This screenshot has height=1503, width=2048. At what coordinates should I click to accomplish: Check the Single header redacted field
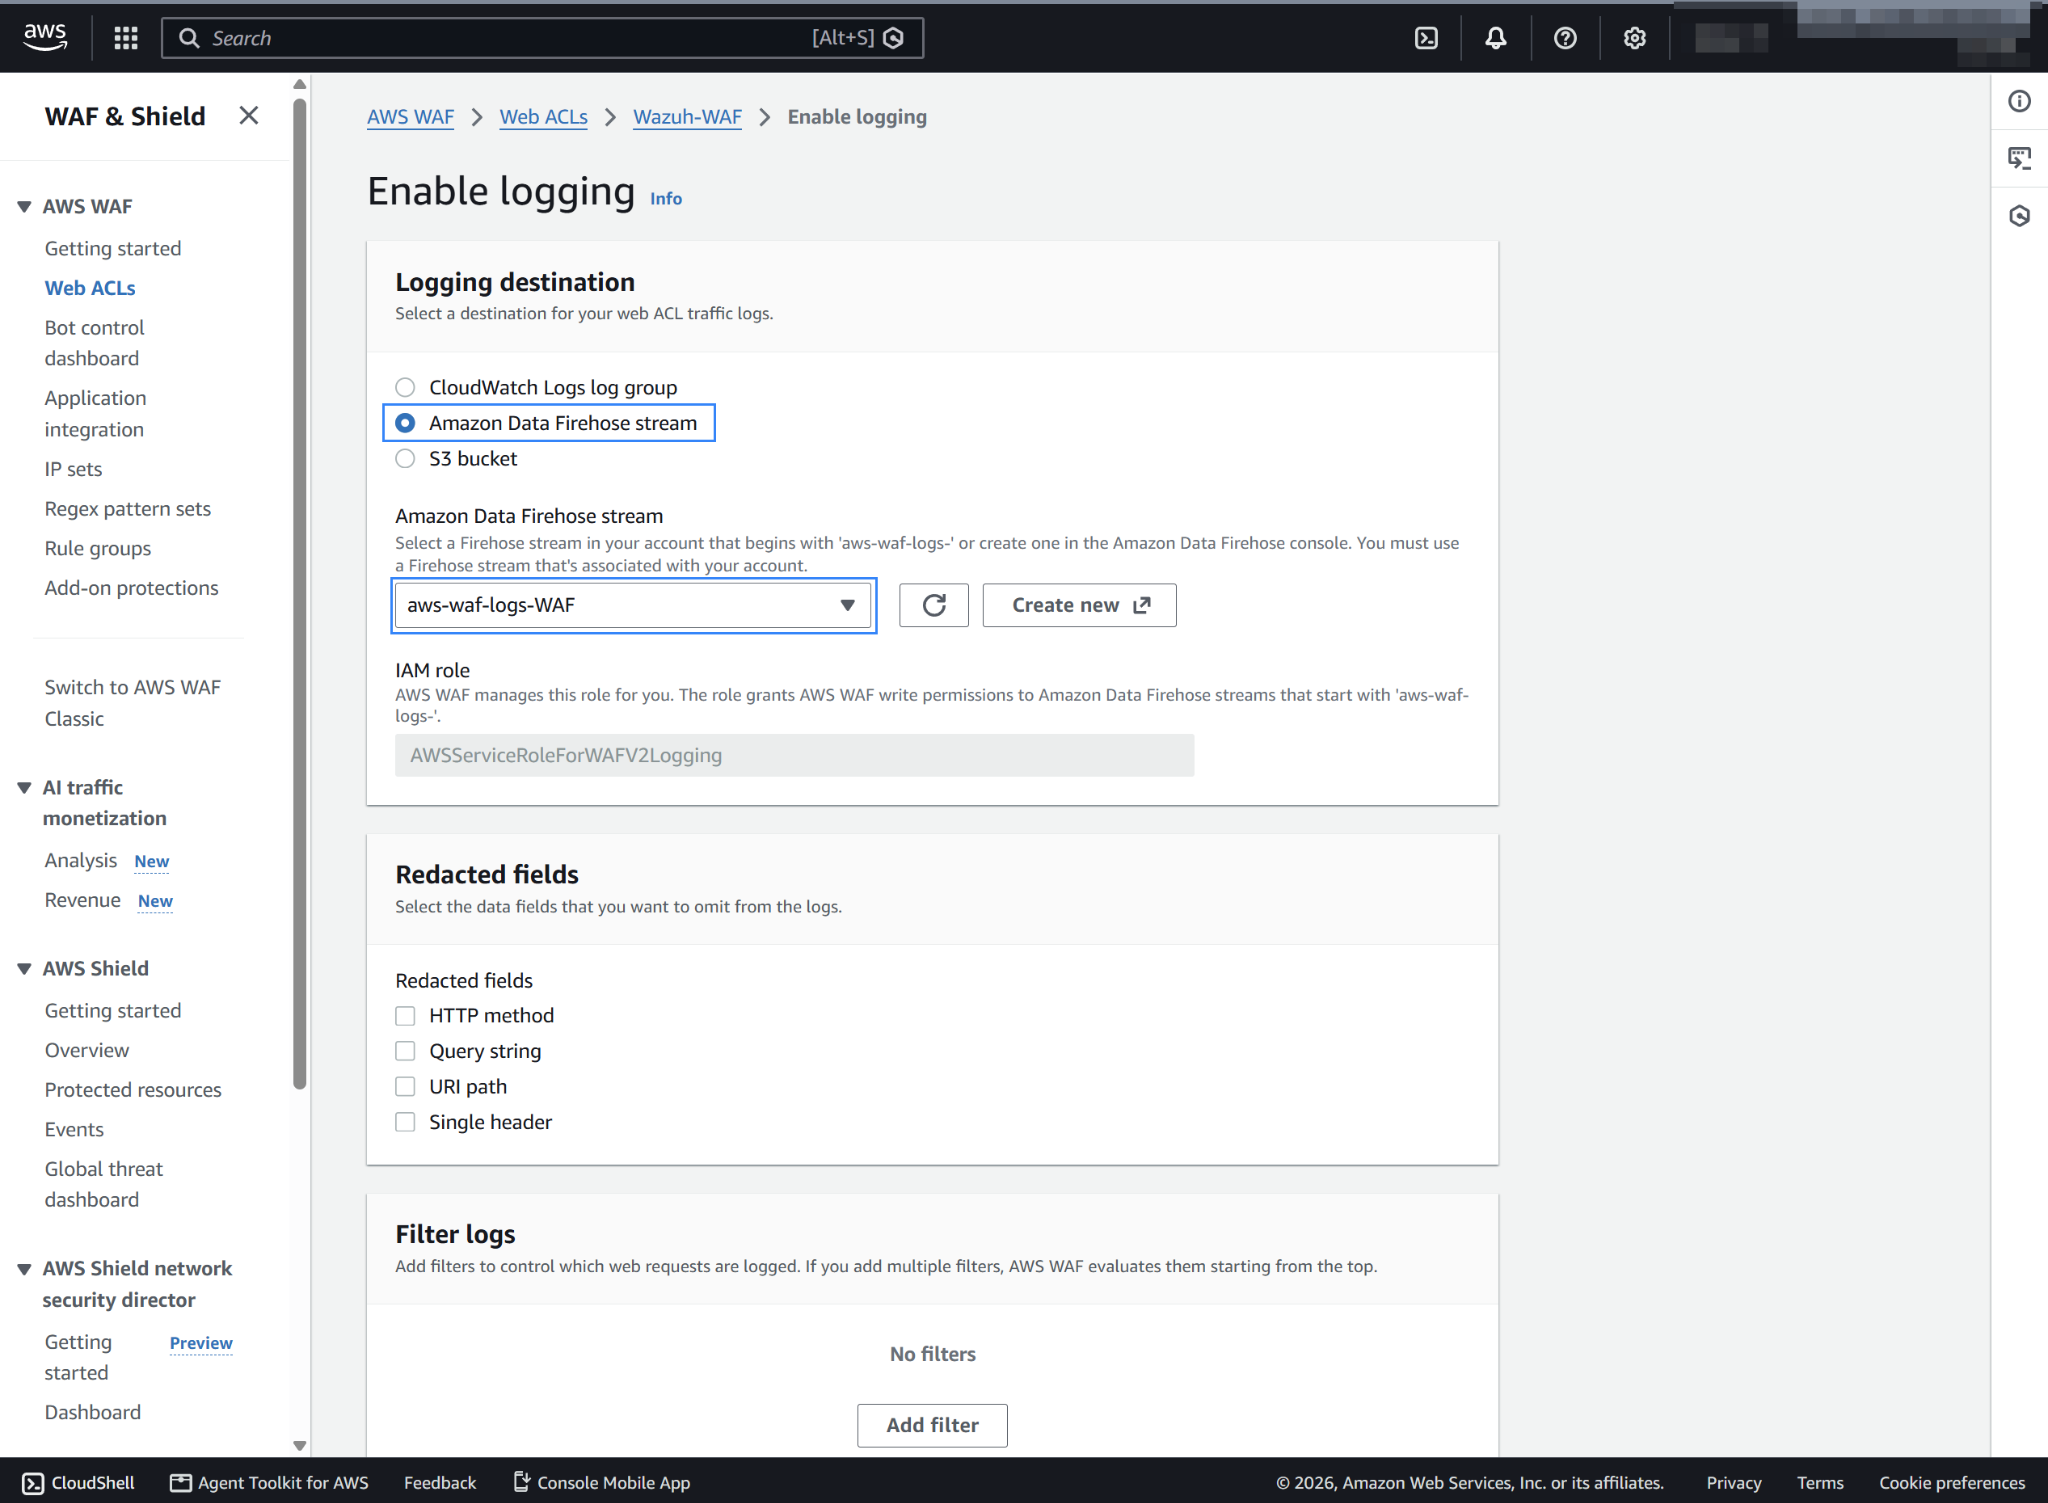click(405, 1122)
